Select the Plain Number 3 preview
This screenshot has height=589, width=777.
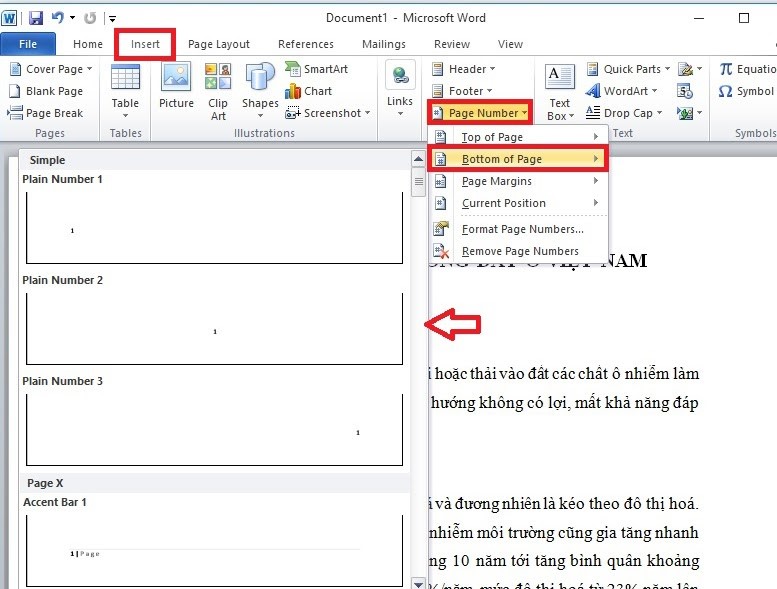pyautogui.click(x=215, y=430)
